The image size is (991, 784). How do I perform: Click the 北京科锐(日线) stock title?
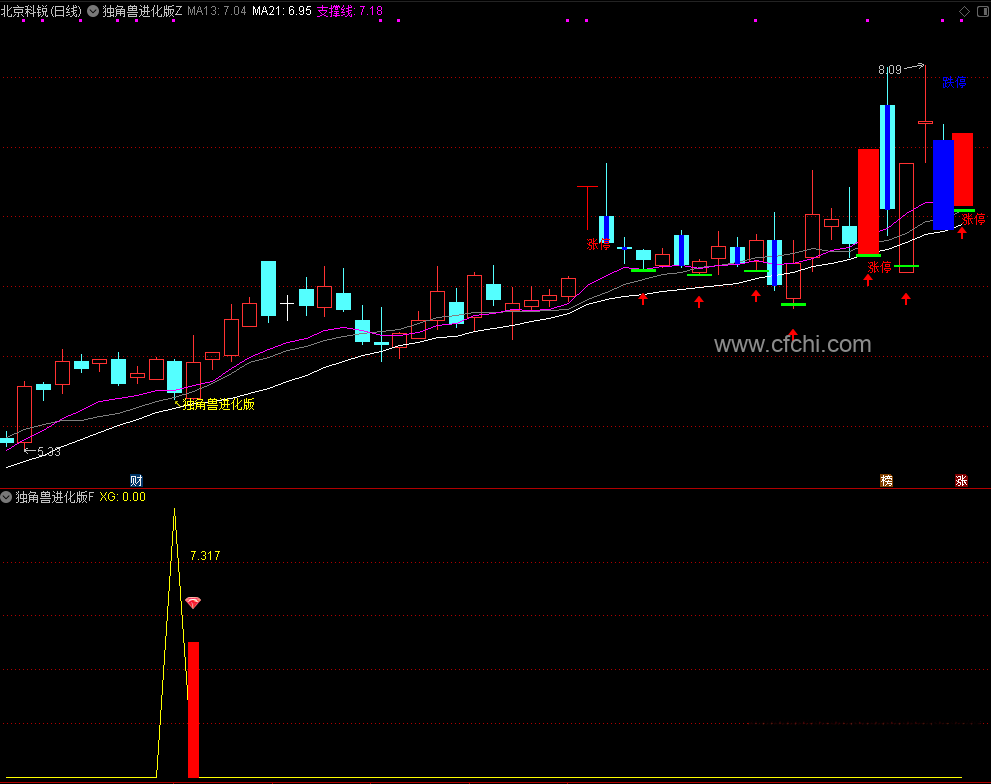click(41, 11)
